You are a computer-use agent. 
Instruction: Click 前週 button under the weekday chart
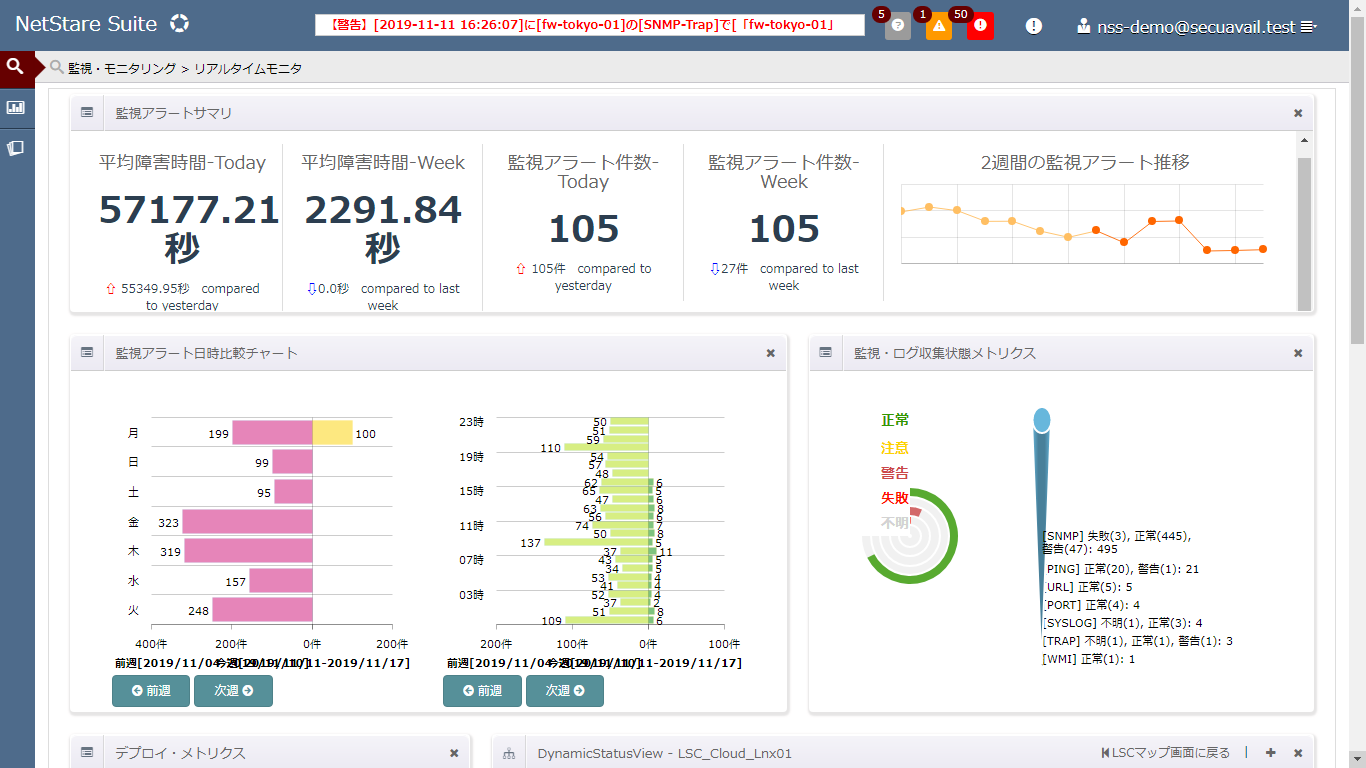[x=151, y=691]
